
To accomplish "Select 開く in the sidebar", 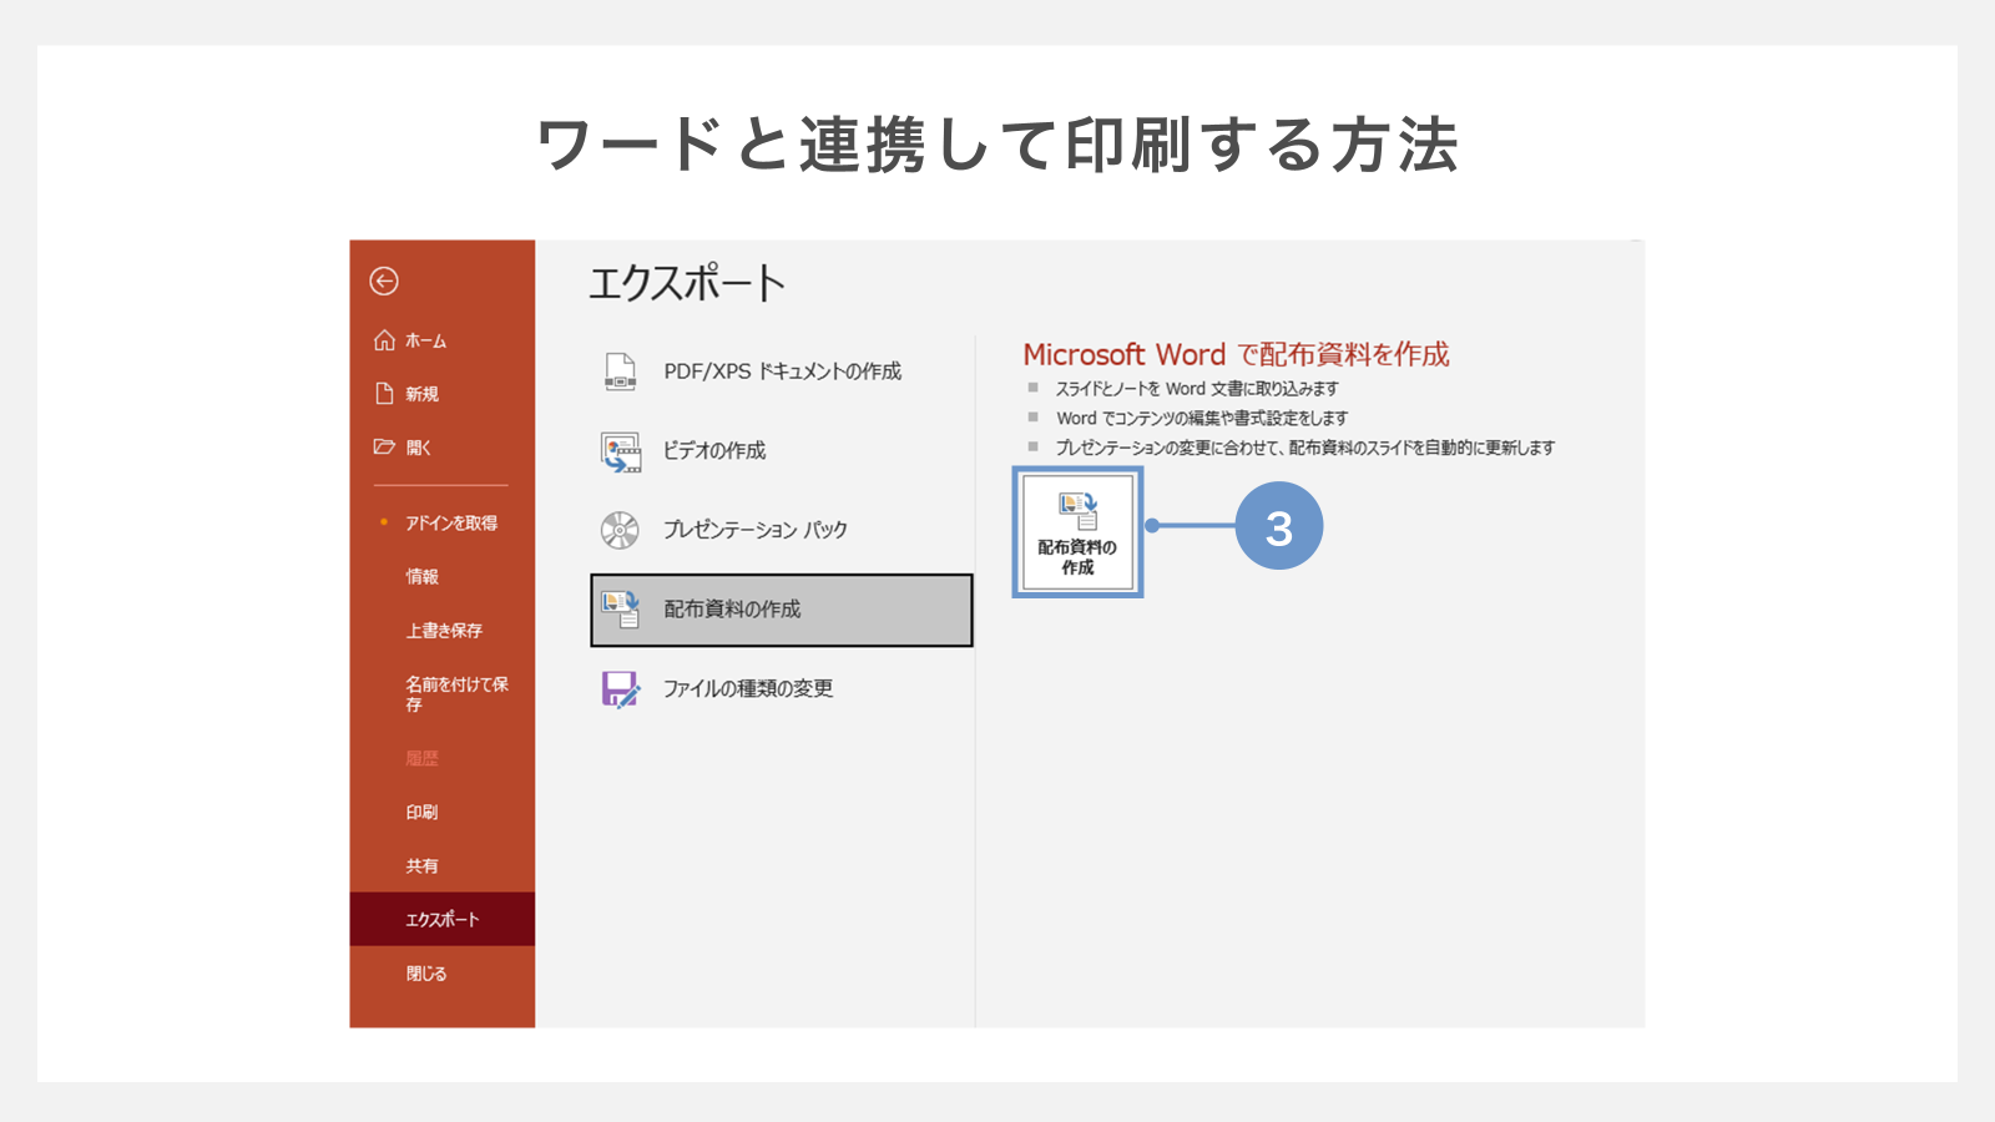I will tap(442, 447).
